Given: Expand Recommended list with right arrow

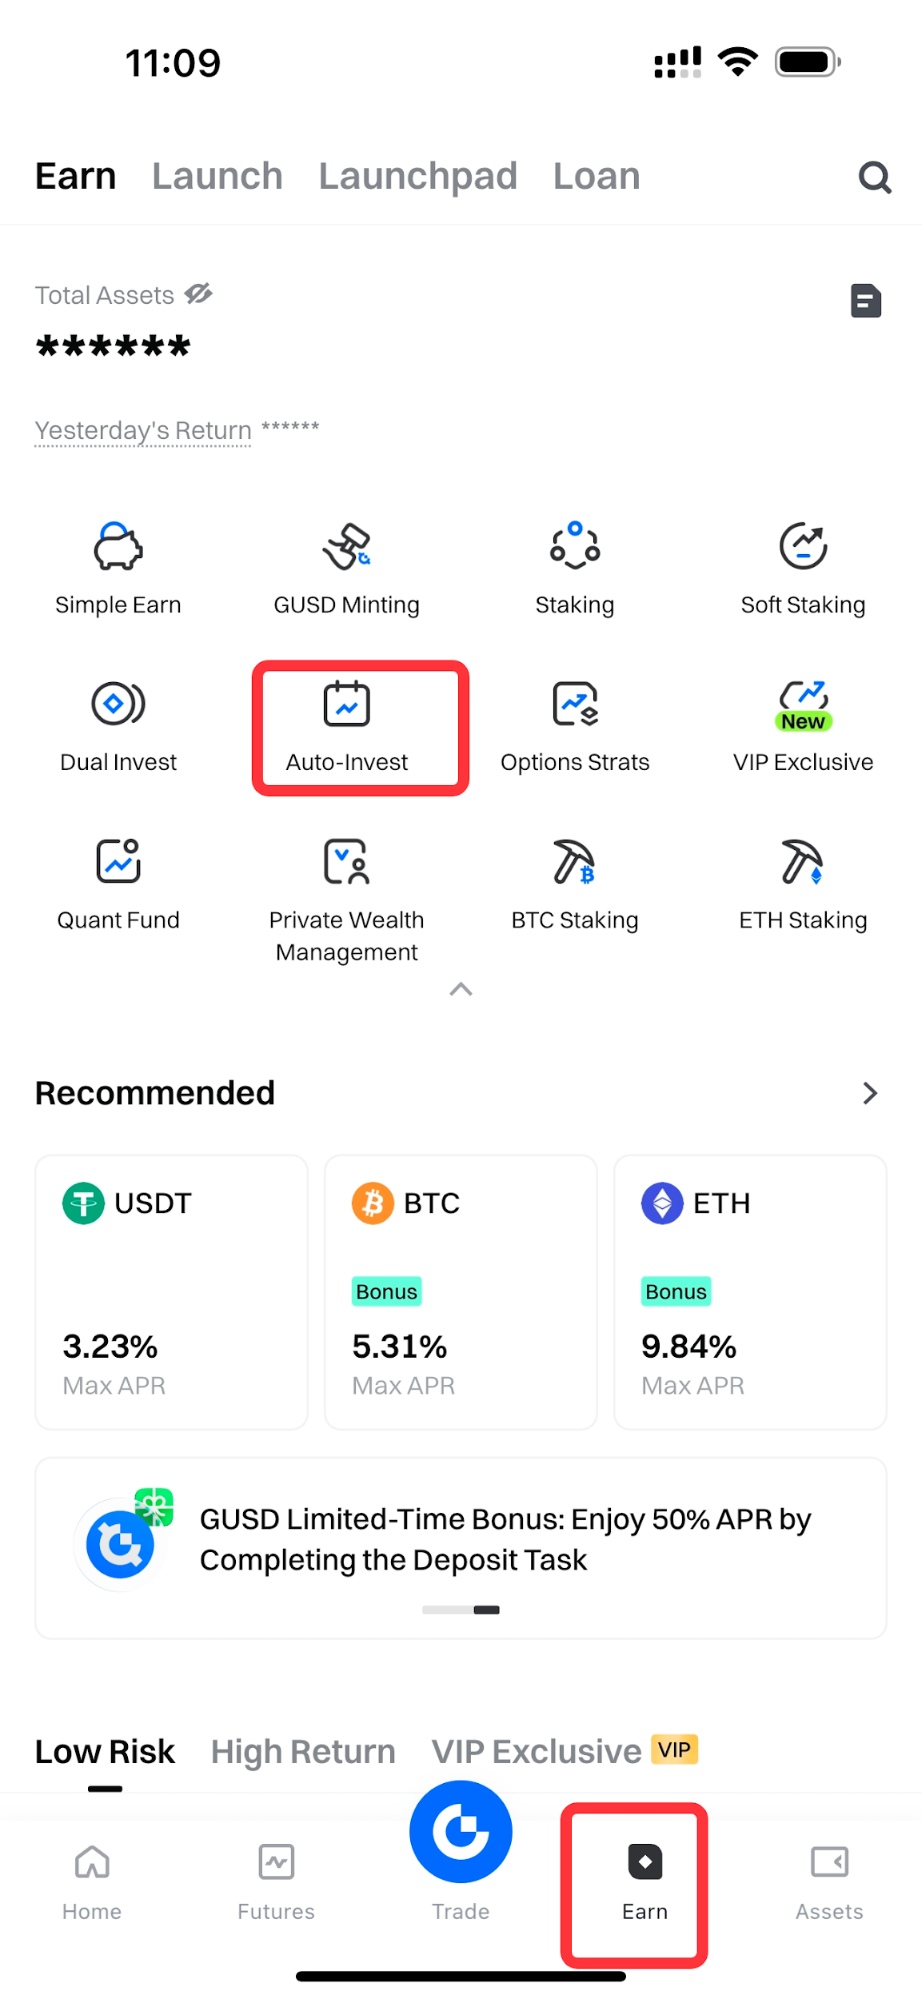Looking at the screenshot, I should tap(870, 1093).
